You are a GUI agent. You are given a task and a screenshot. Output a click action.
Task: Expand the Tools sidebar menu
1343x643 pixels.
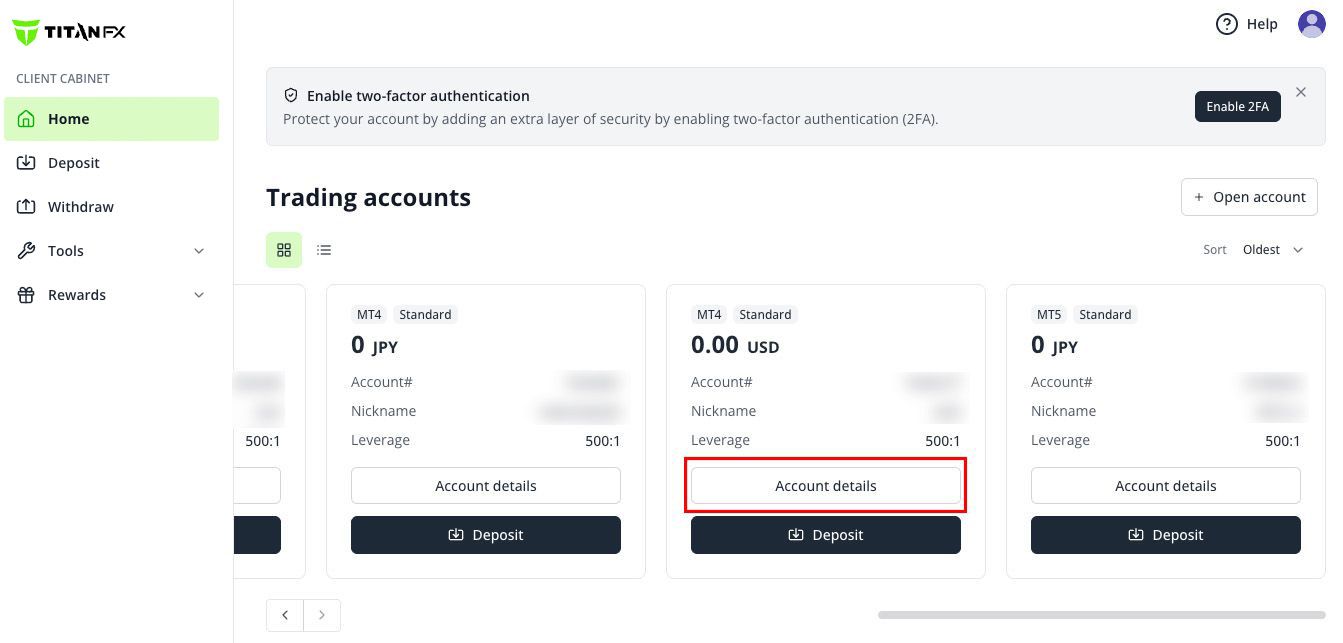pos(111,251)
